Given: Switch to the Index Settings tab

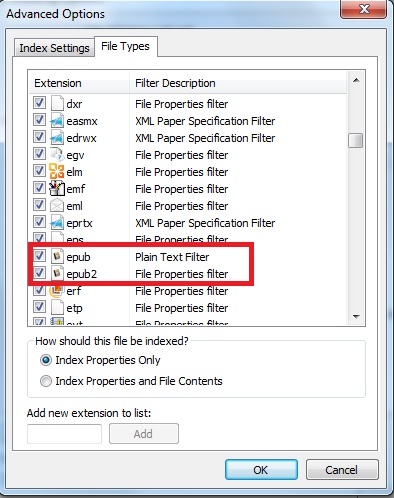Looking at the screenshot, I should 54,48.
